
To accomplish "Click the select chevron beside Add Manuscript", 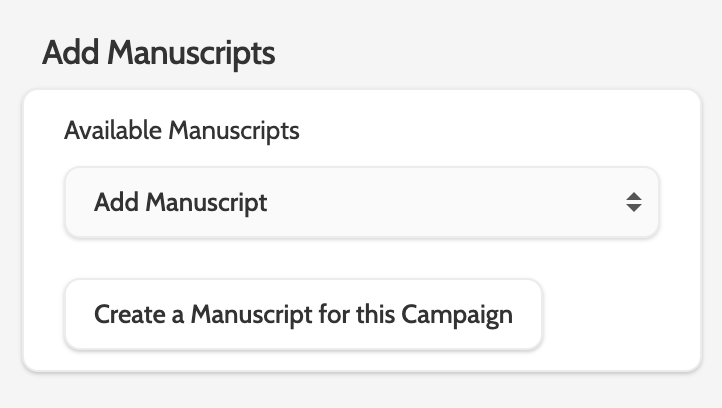I will 633,202.
